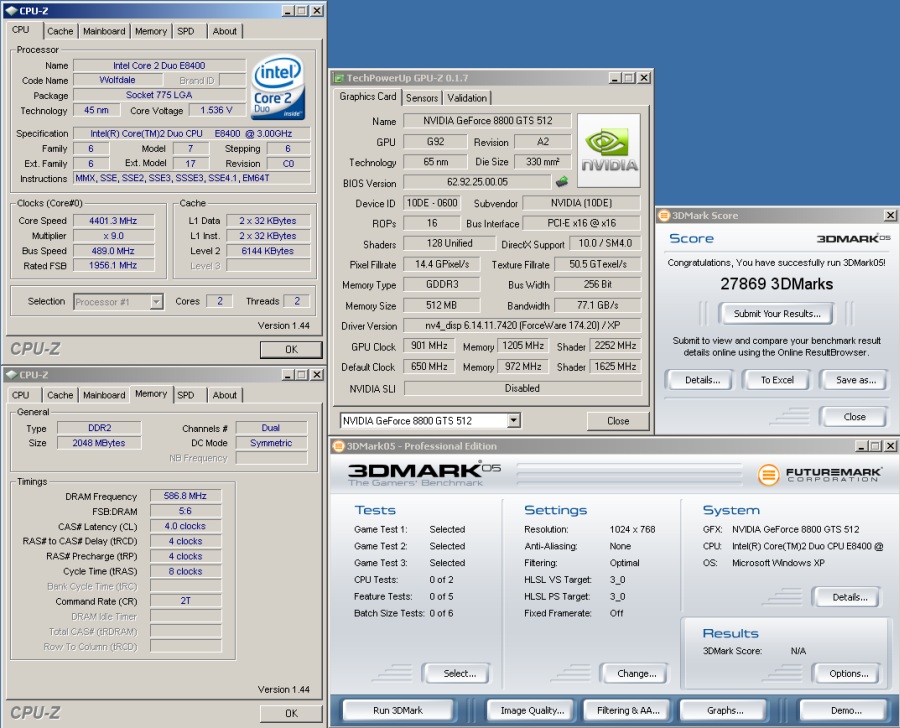The width and height of the screenshot is (900, 728).
Task: Launch the Demo button
Action: pos(845,711)
